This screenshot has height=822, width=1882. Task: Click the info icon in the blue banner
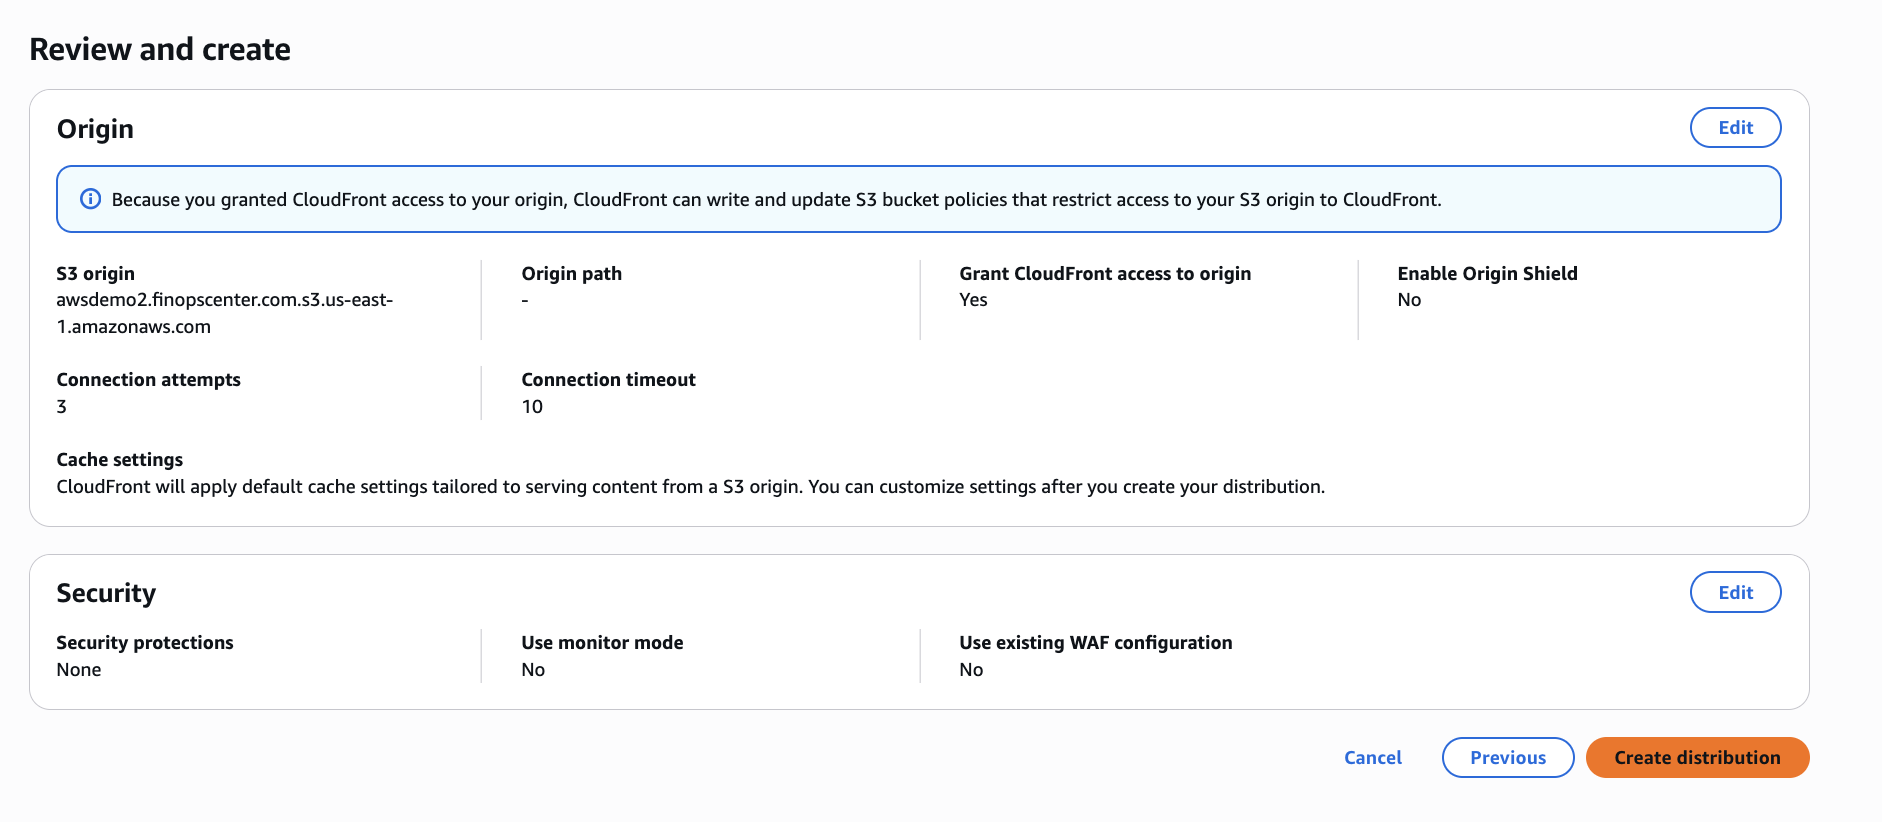[x=90, y=199]
